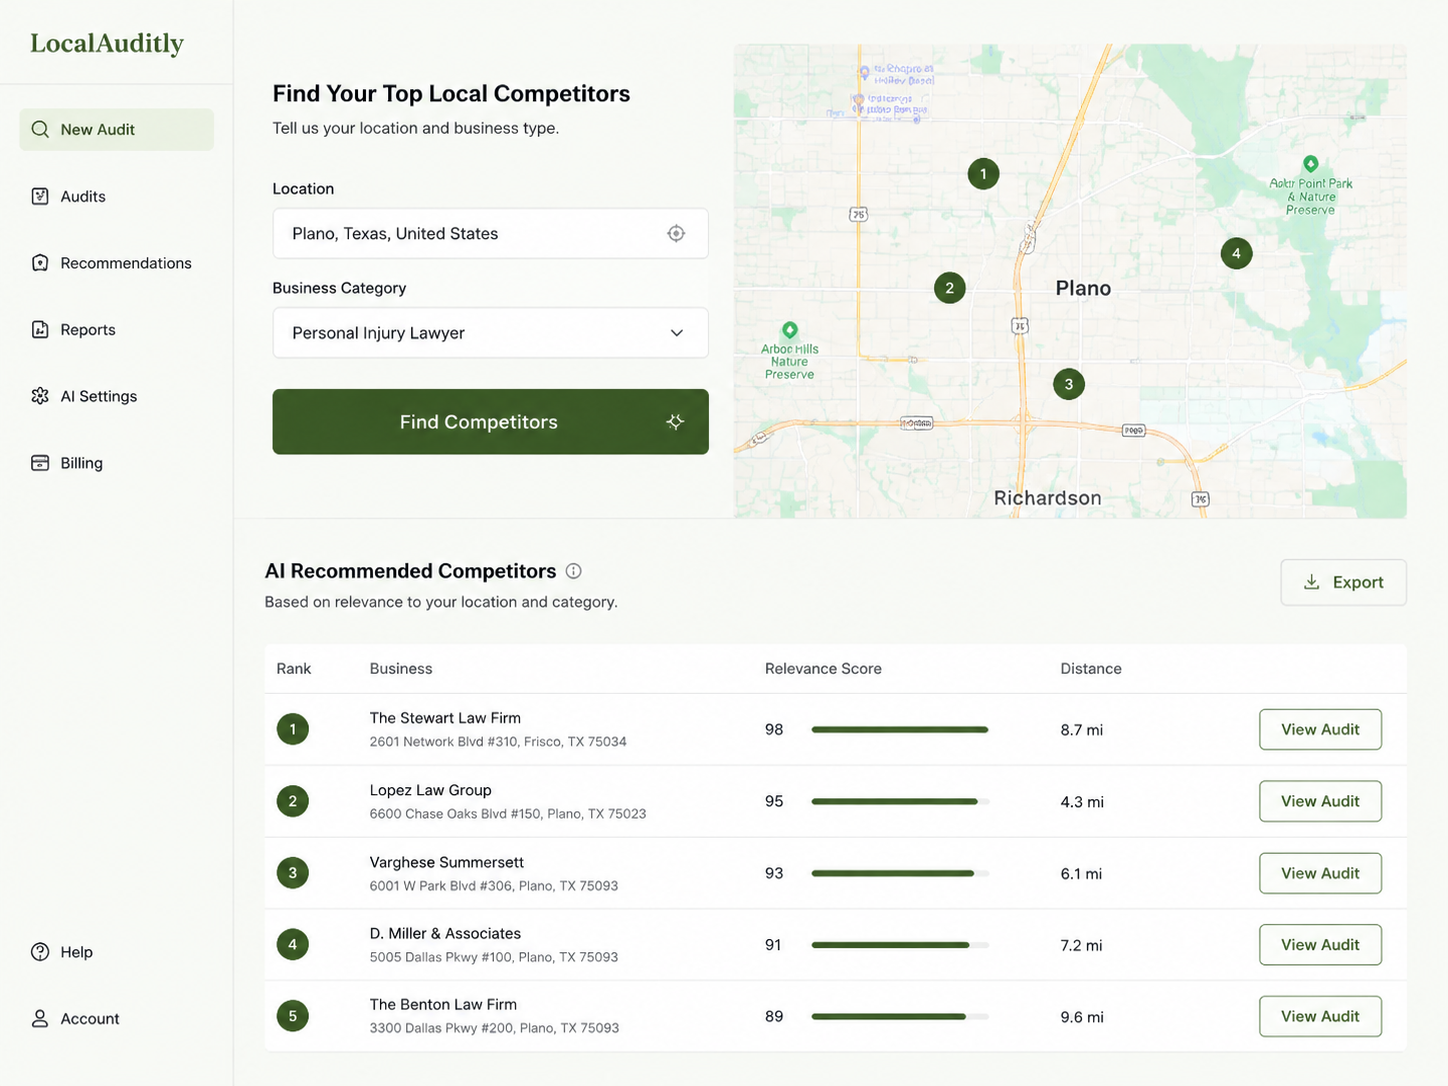Click rank badge 5 in table
This screenshot has width=1448, height=1086.
[x=293, y=1016]
